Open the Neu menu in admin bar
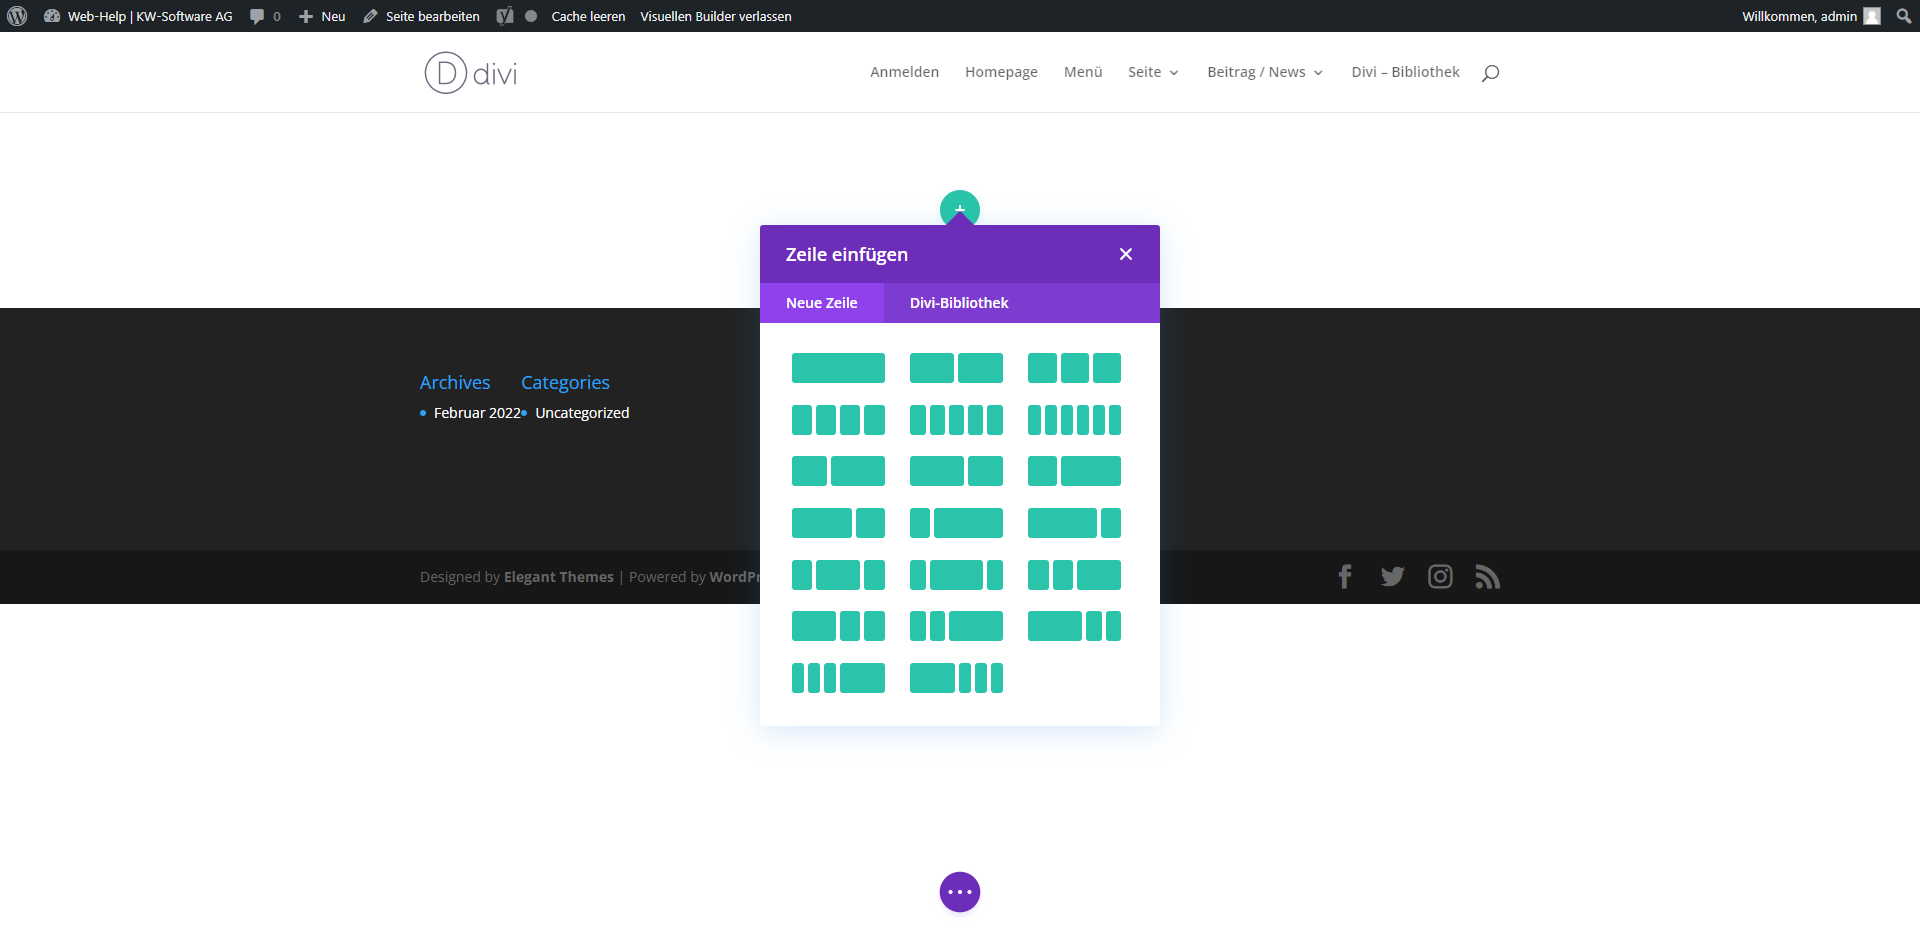Image resolution: width=1920 pixels, height=937 pixels. pos(322,16)
